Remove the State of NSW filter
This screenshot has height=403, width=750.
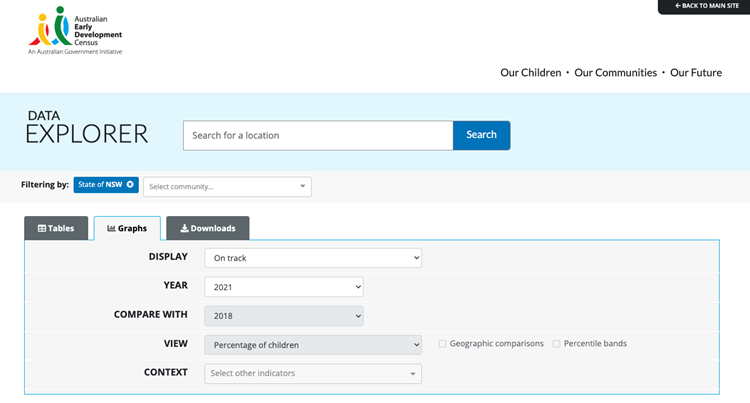coord(130,185)
